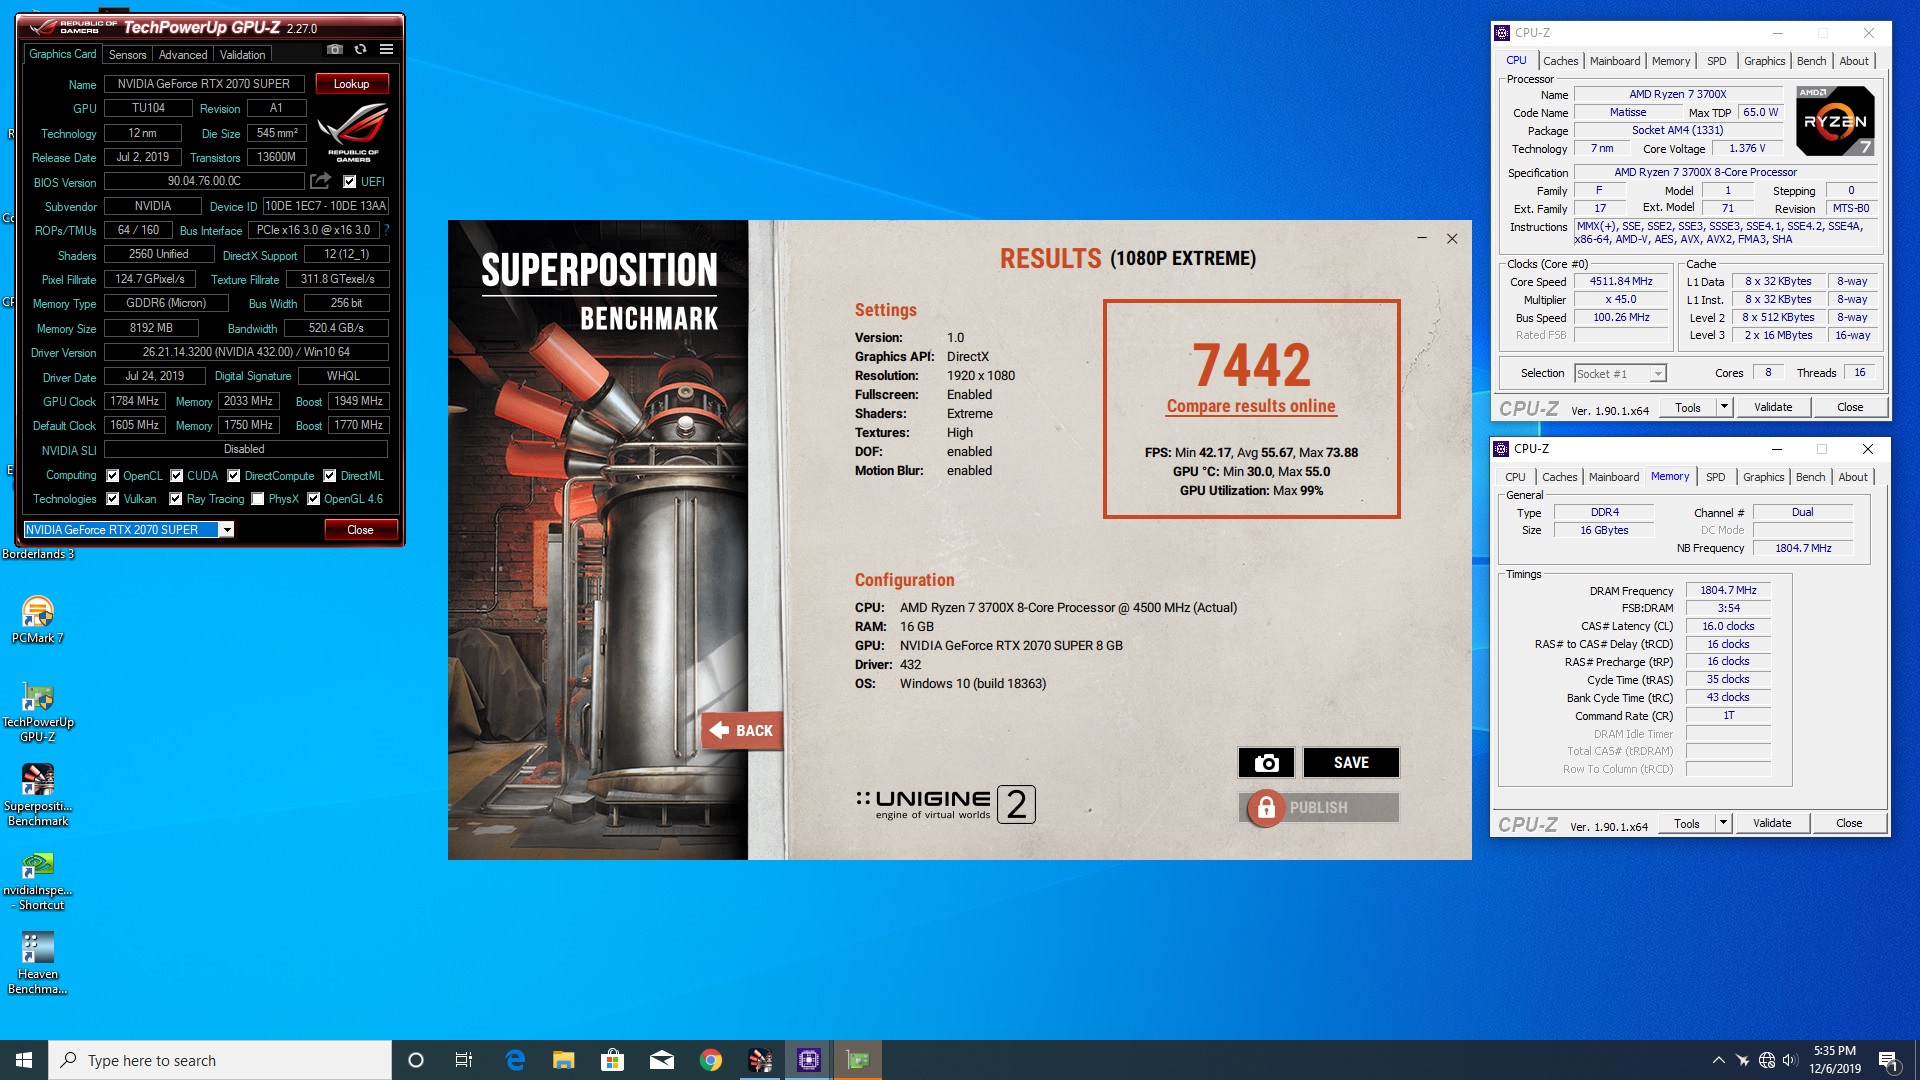
Task: Open Mail app from the taskbar
Action: (x=662, y=1060)
